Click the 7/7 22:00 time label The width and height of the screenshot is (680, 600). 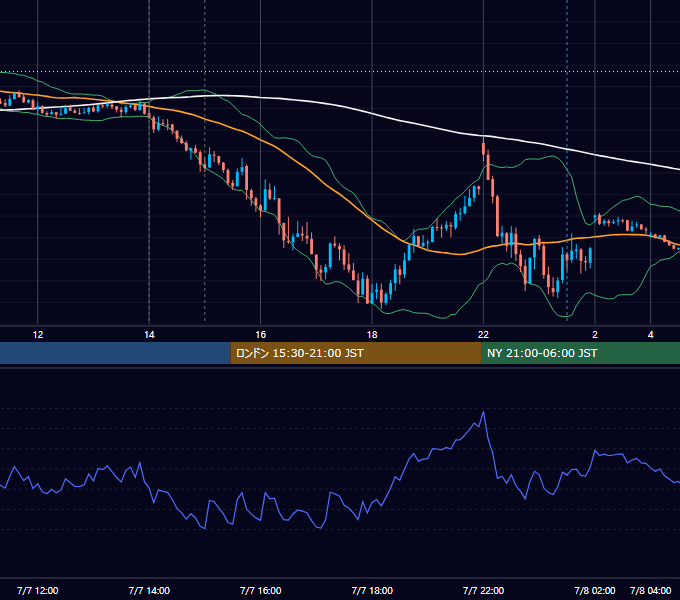483,590
